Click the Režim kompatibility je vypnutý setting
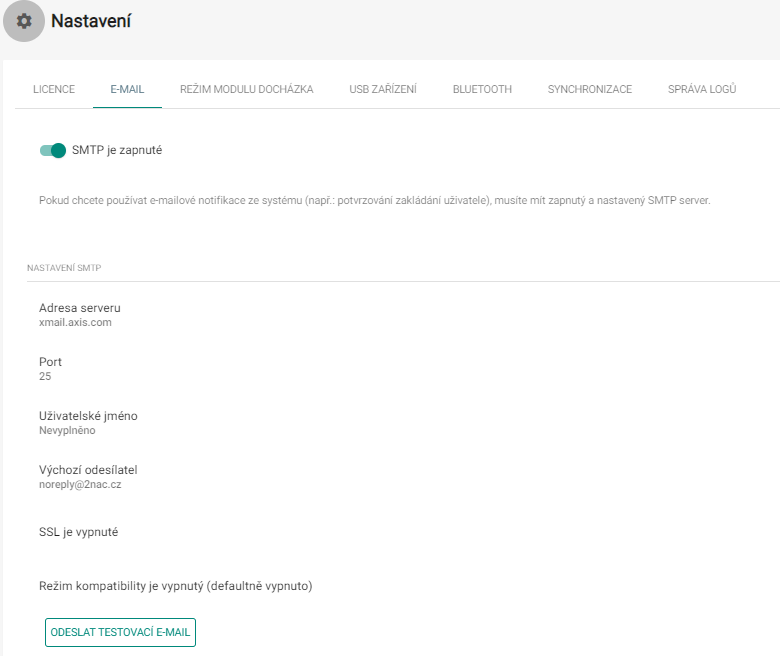The image size is (780, 656). pos(176,586)
